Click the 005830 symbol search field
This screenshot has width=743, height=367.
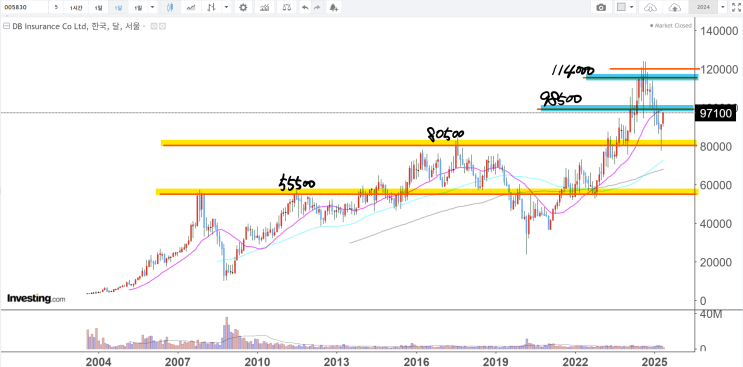(24, 7)
